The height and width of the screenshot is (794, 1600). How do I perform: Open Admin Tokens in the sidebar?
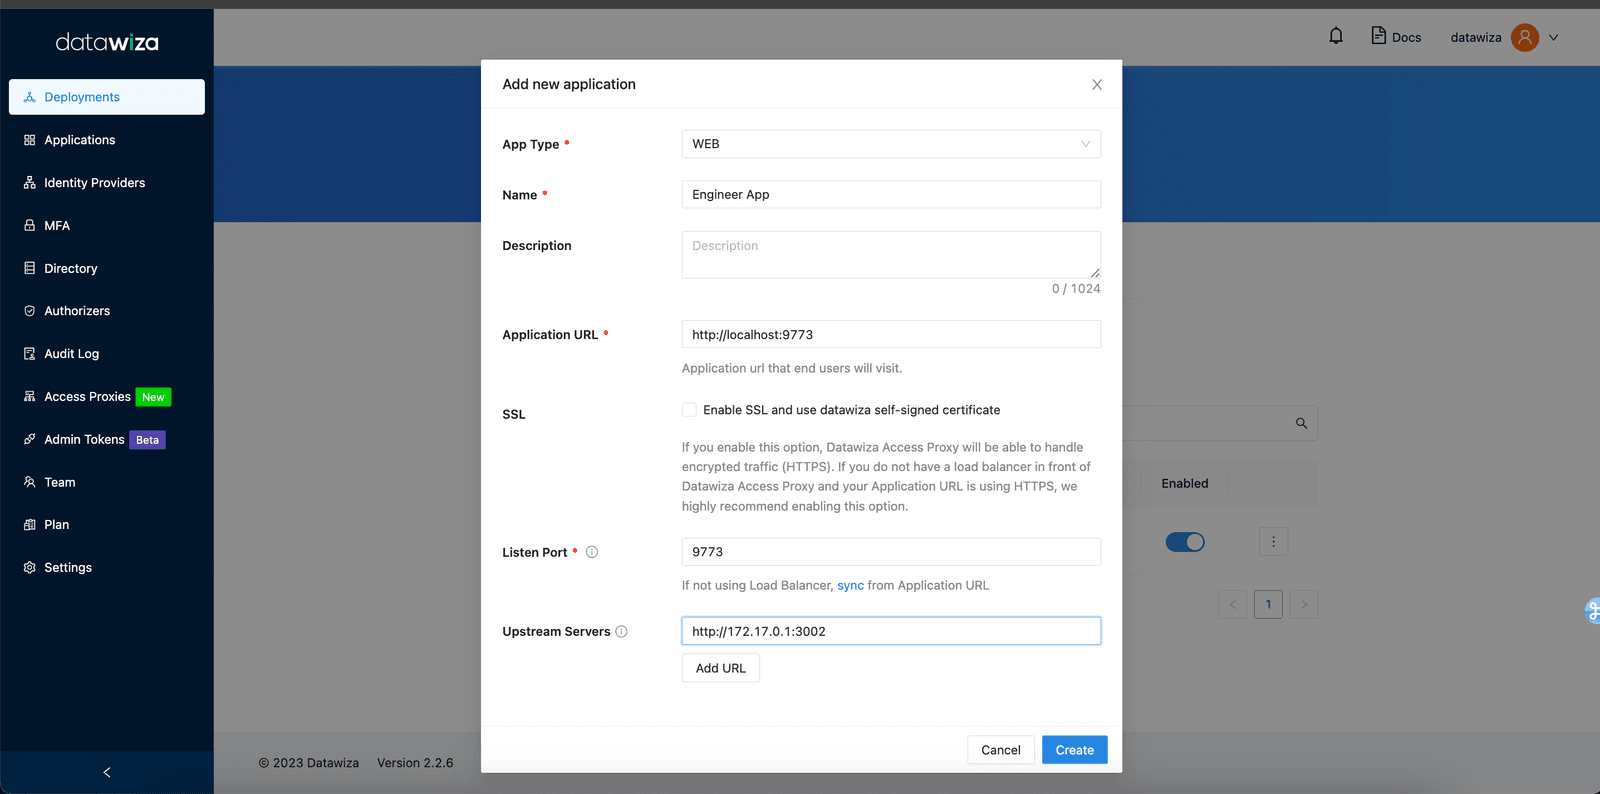(x=107, y=439)
